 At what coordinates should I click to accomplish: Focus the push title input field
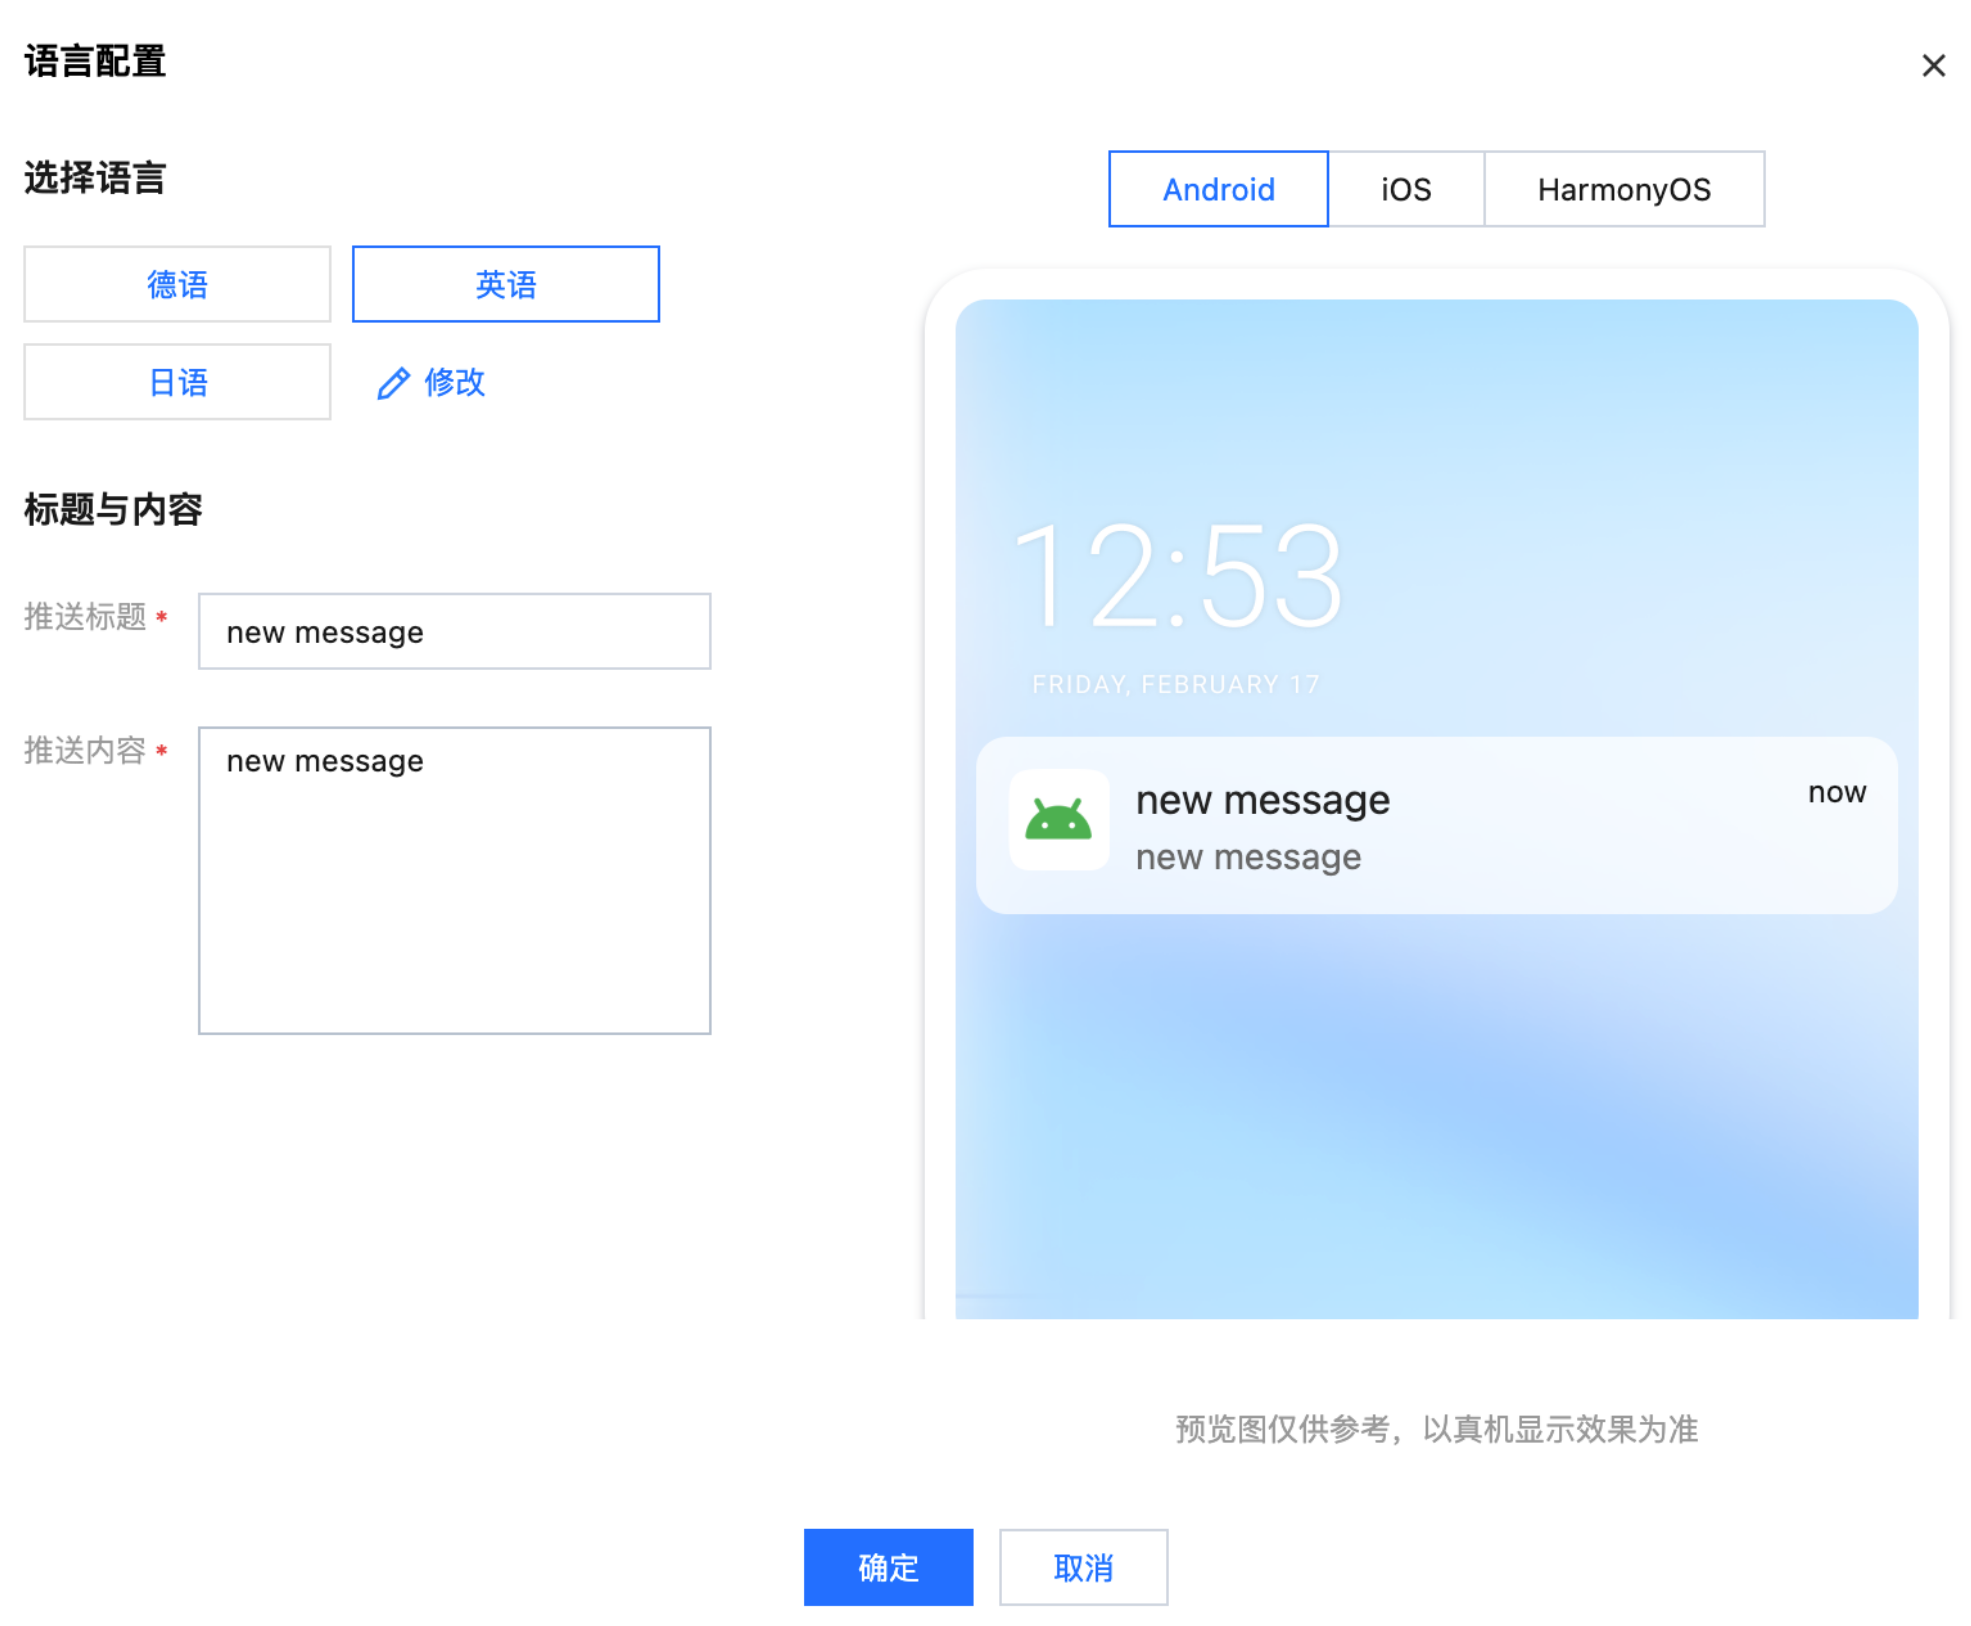(x=454, y=632)
